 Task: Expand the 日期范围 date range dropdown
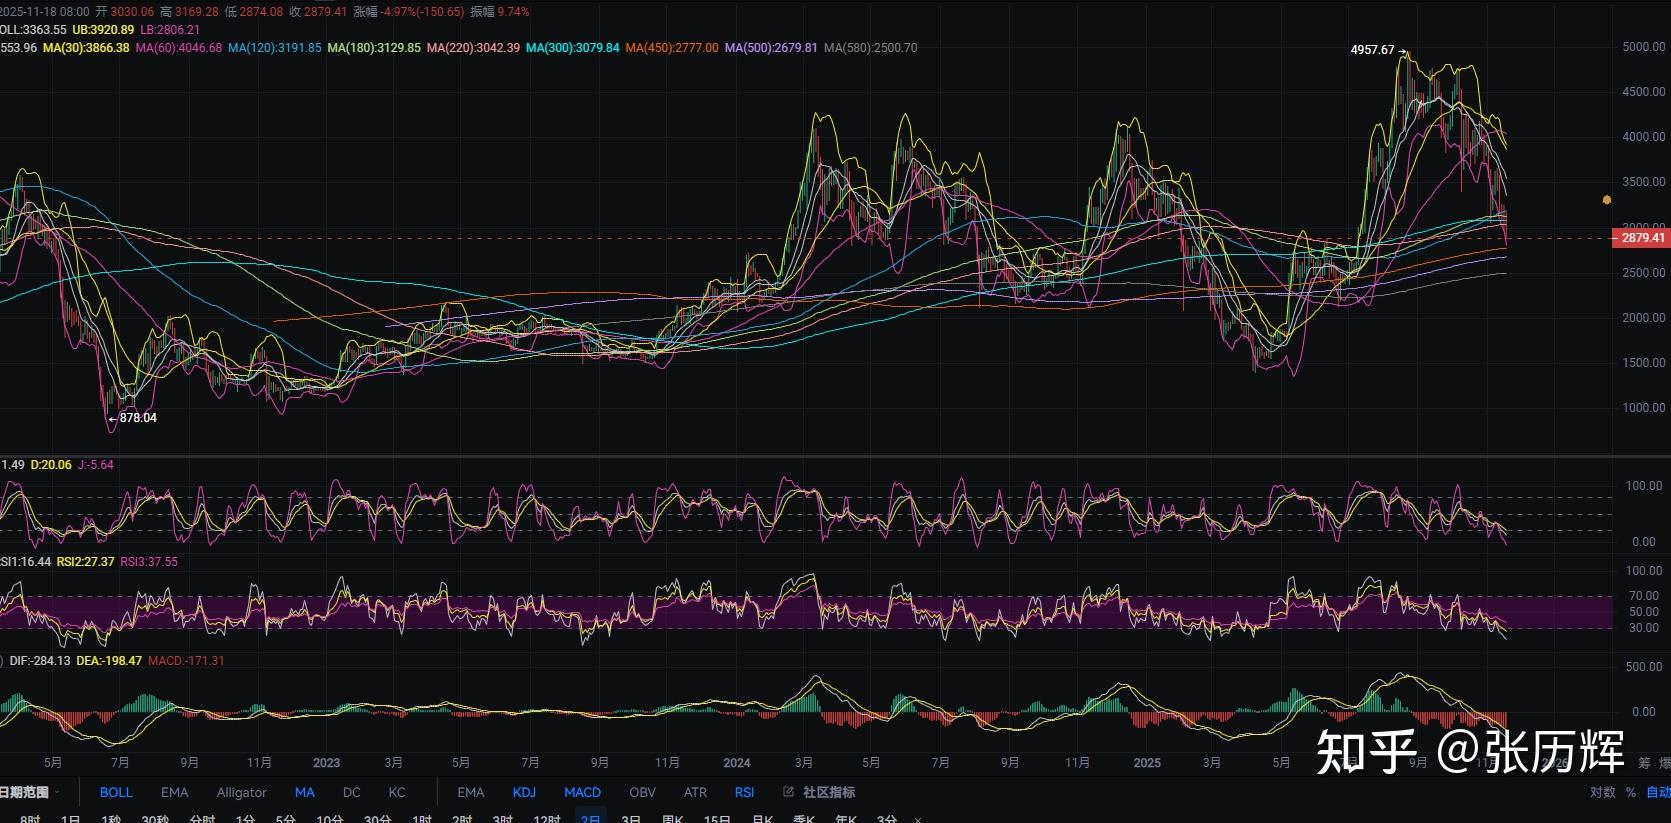pyautogui.click(x=28, y=792)
